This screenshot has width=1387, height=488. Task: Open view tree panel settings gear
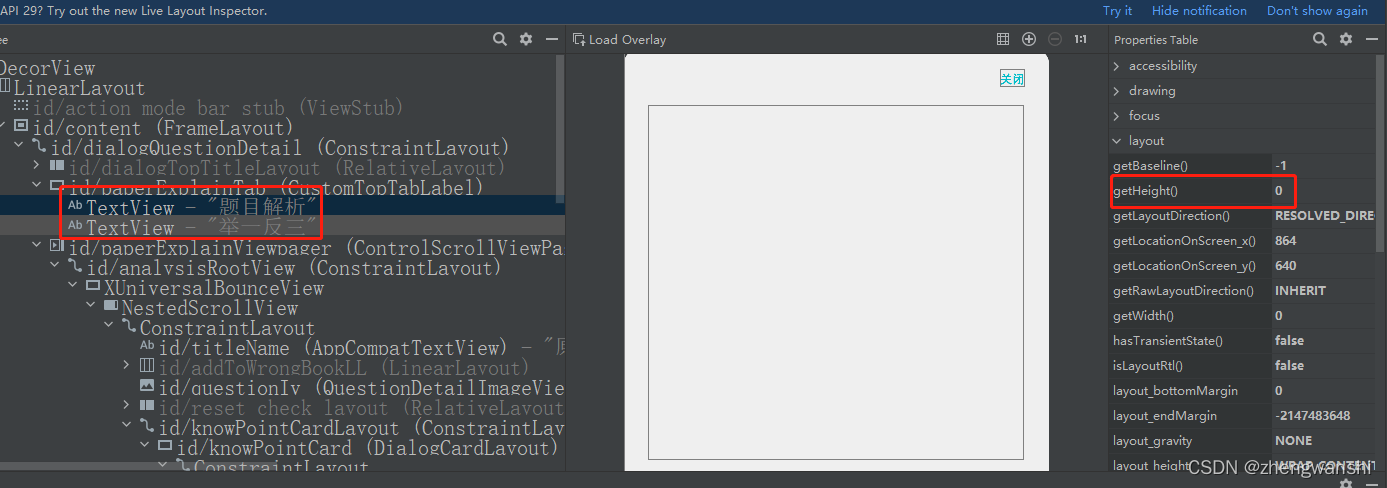tap(526, 39)
